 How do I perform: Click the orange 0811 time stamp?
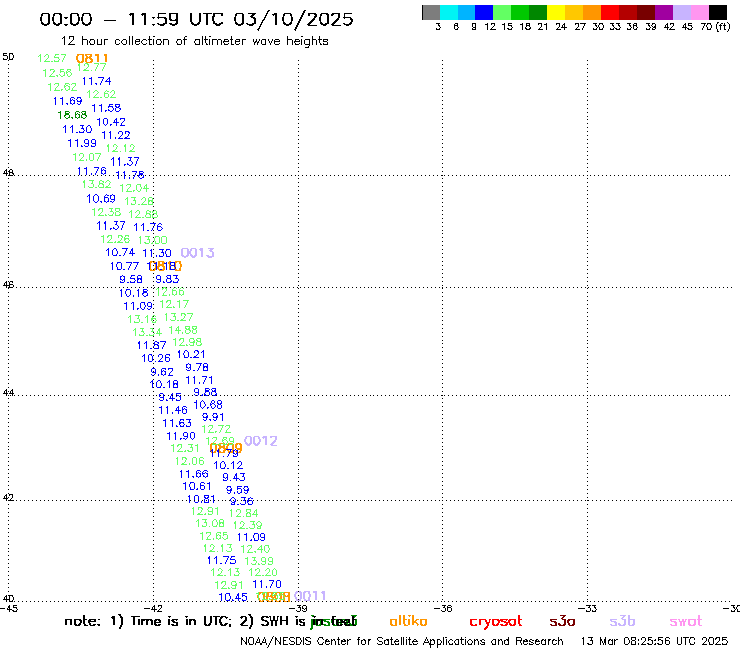click(x=92, y=58)
